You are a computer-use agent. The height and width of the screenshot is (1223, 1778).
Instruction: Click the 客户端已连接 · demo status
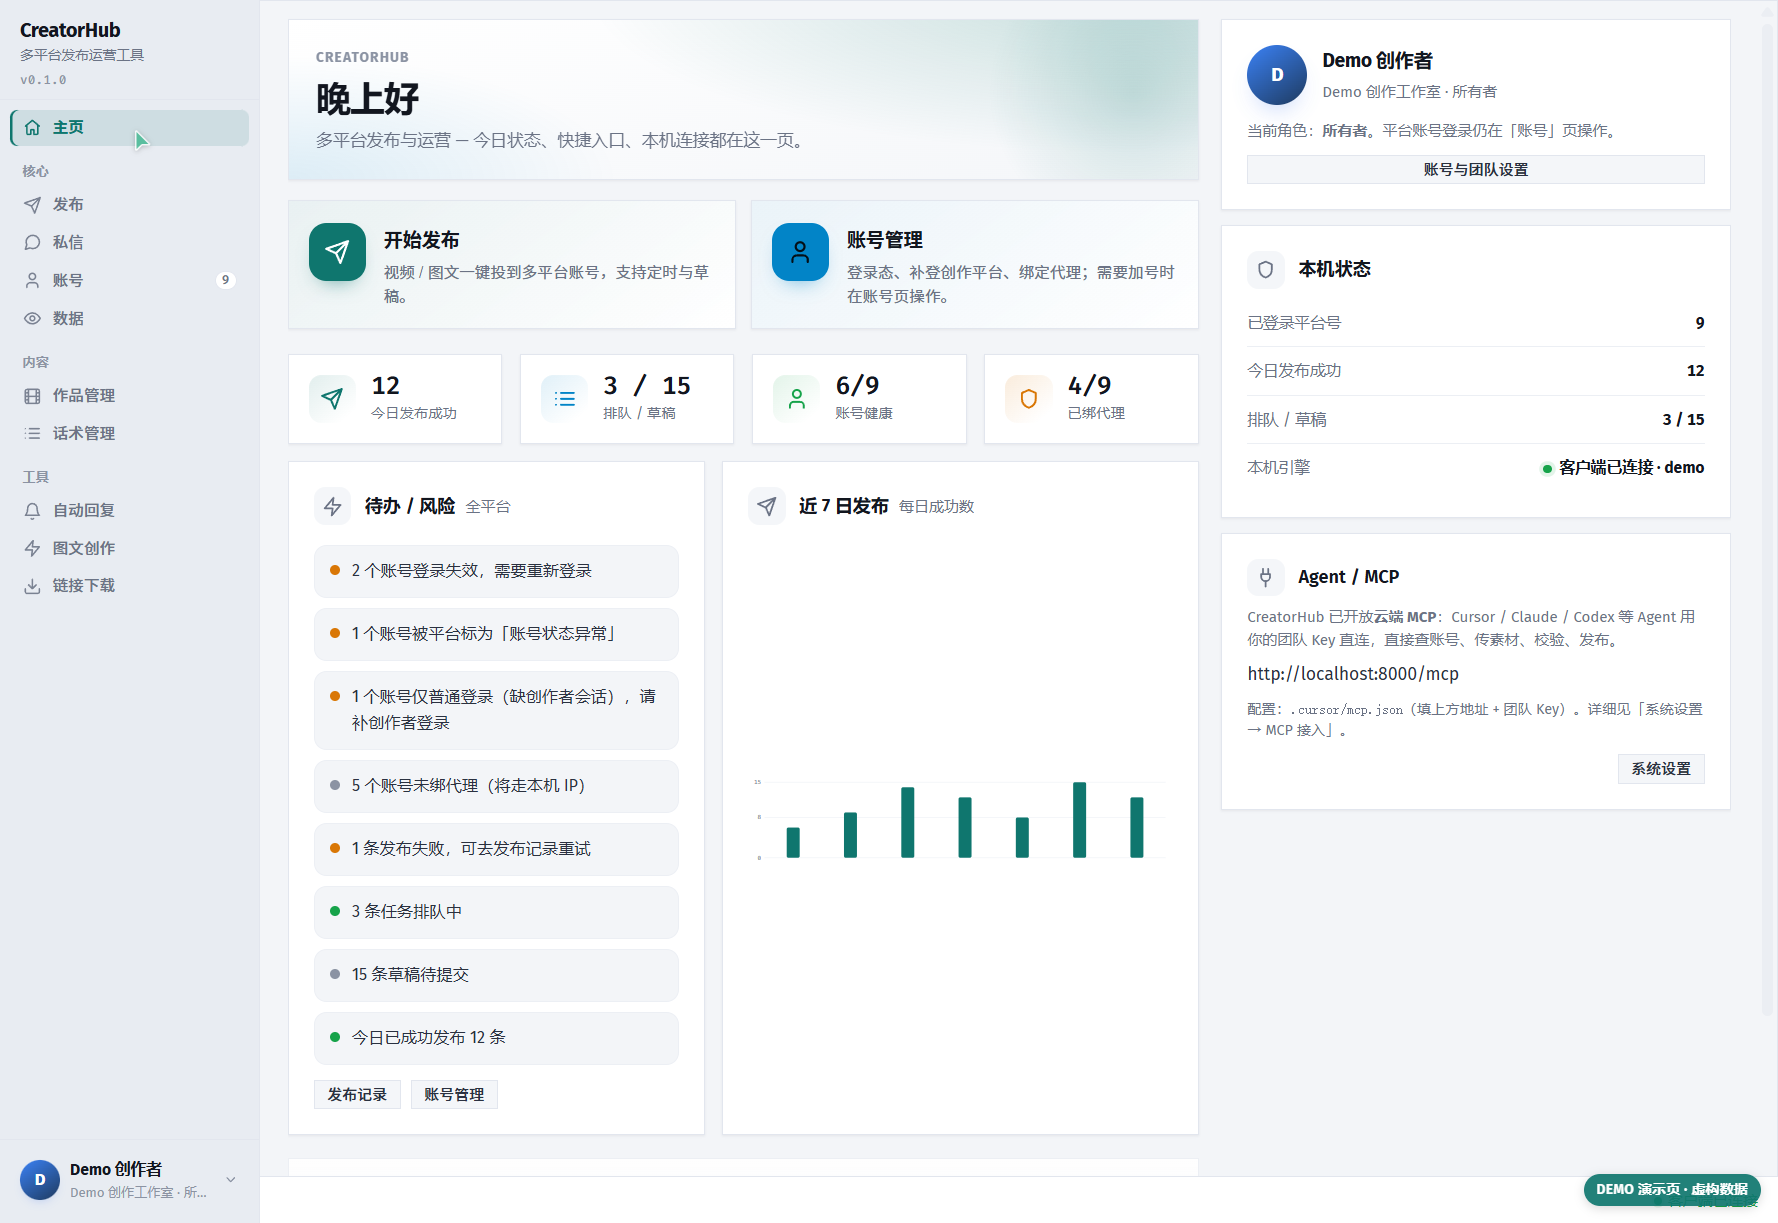pyautogui.click(x=1623, y=468)
